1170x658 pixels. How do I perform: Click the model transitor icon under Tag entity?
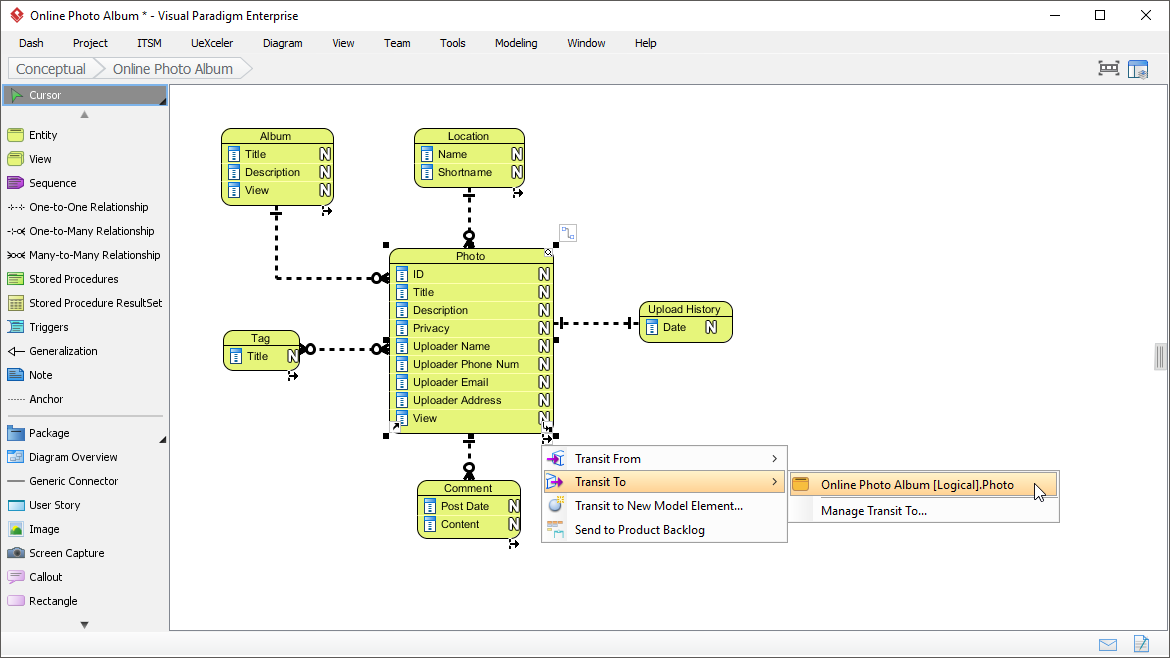[292, 376]
